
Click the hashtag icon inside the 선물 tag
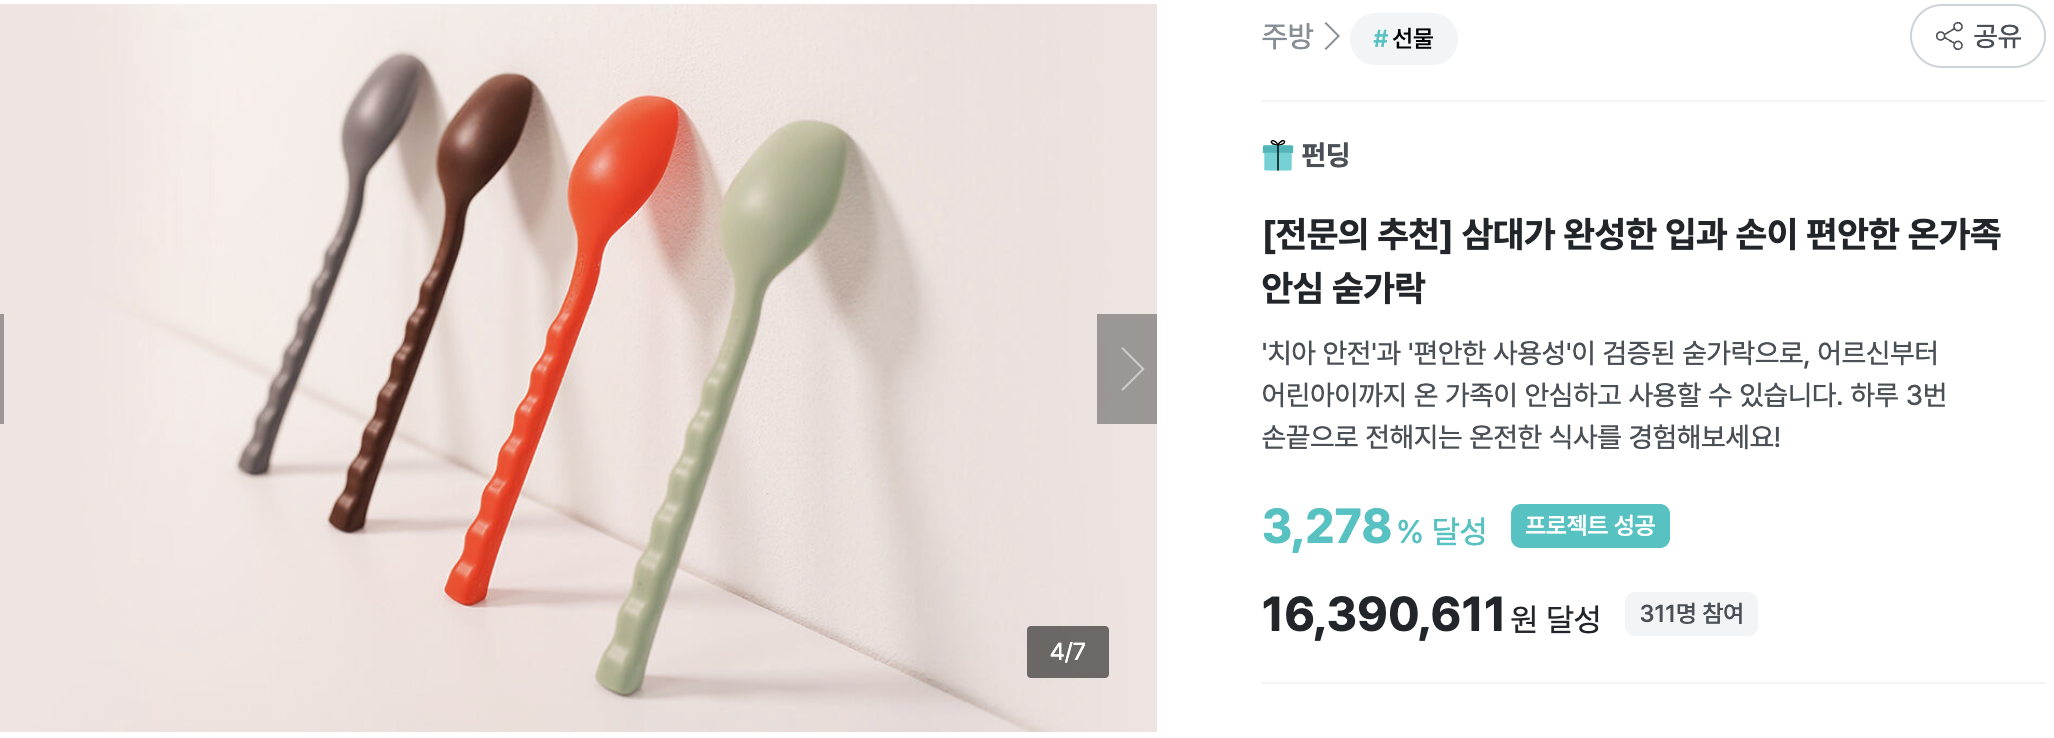click(1380, 40)
